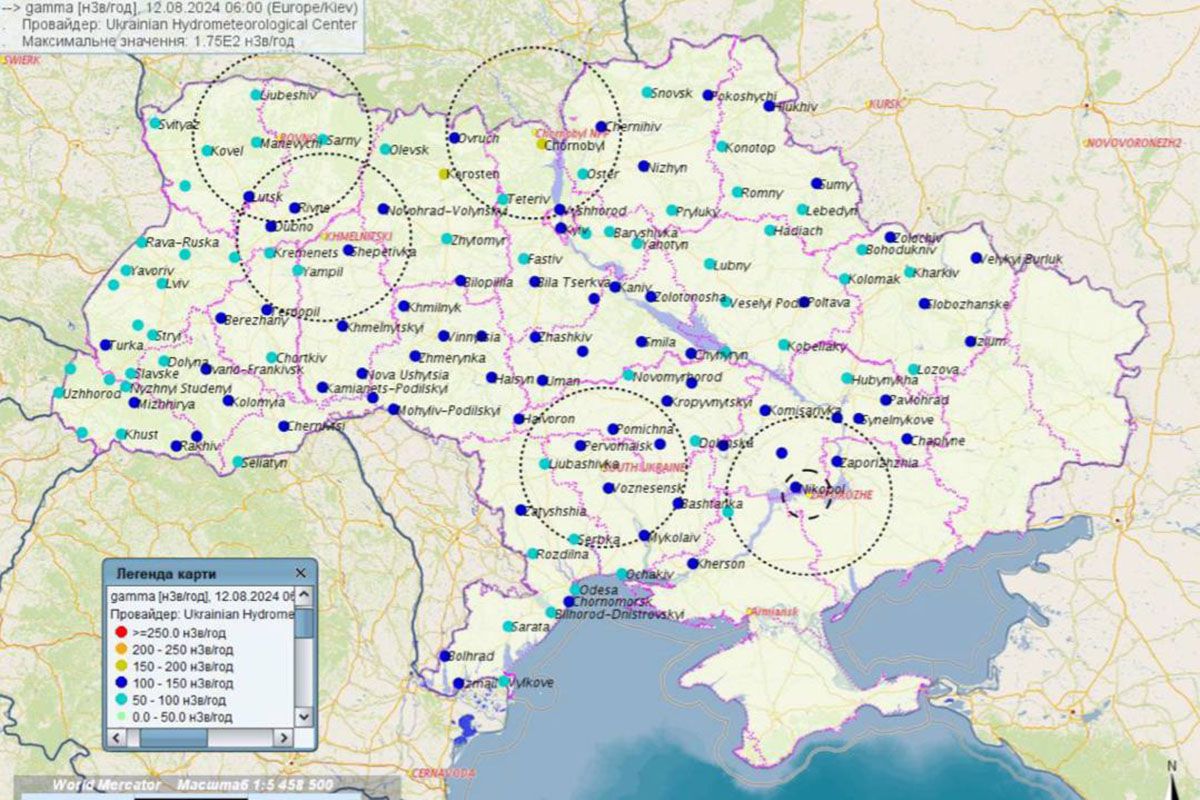Click the Zaporizhzhia station marker

[837, 462]
